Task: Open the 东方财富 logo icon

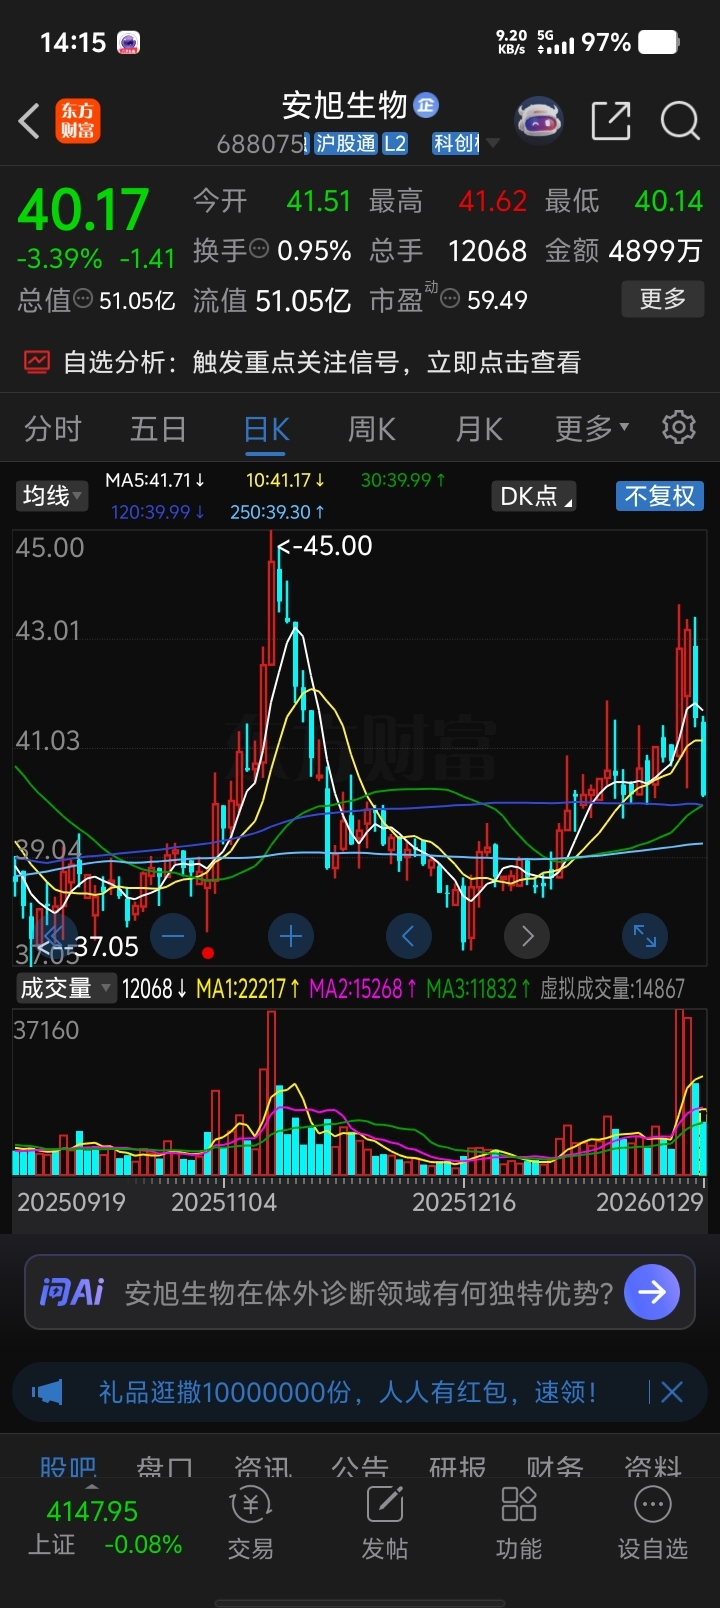Action: pos(78,121)
